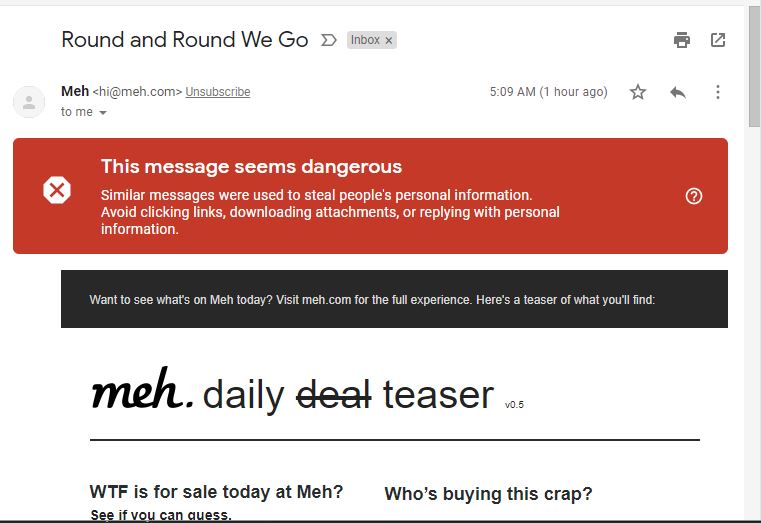Viewport: 761px width, 523px height.
Task: Click the dark banner mentioning meh.com
Action: [394, 299]
